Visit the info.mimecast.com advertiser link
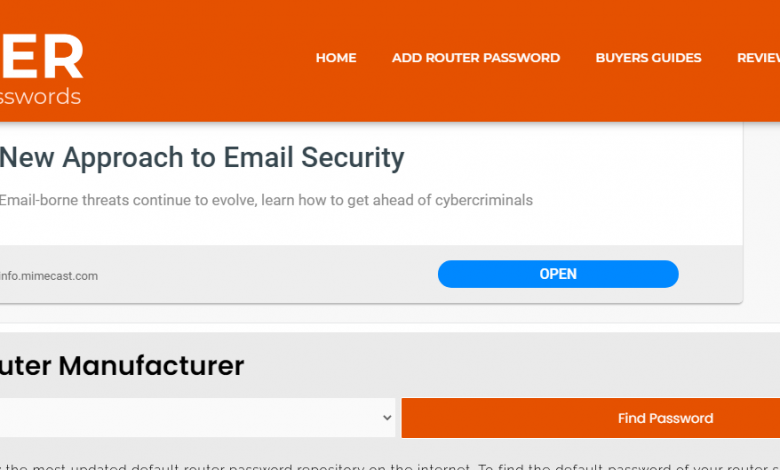Screen dimensions: 780x470 point(49,276)
